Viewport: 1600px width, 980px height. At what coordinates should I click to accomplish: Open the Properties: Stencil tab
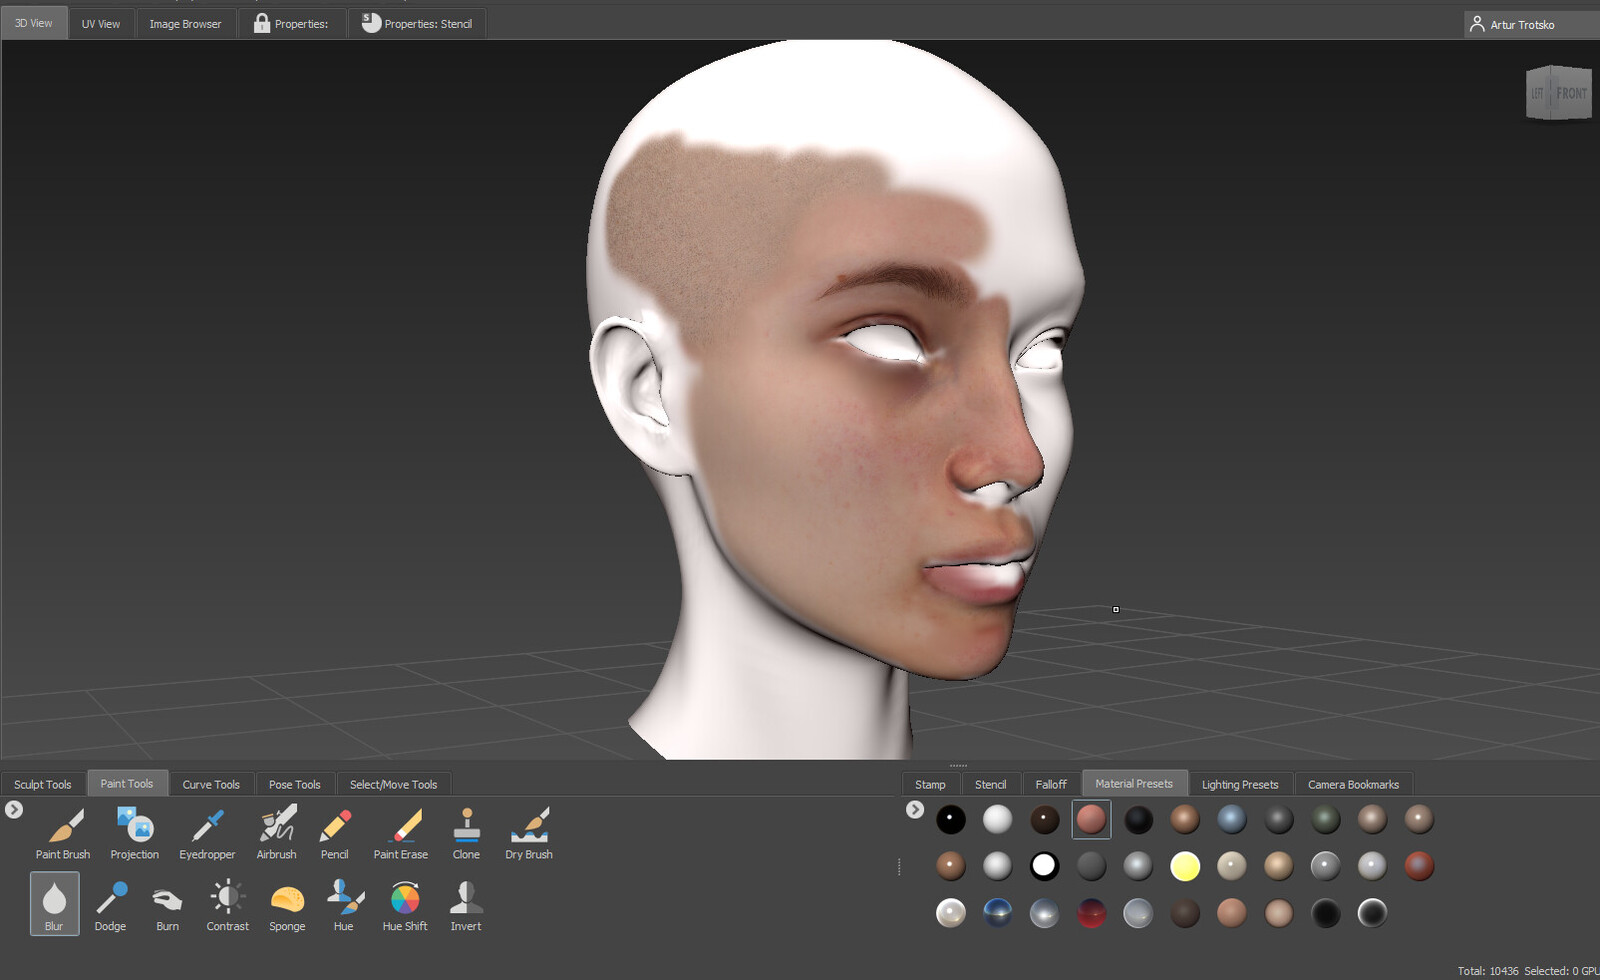click(417, 24)
